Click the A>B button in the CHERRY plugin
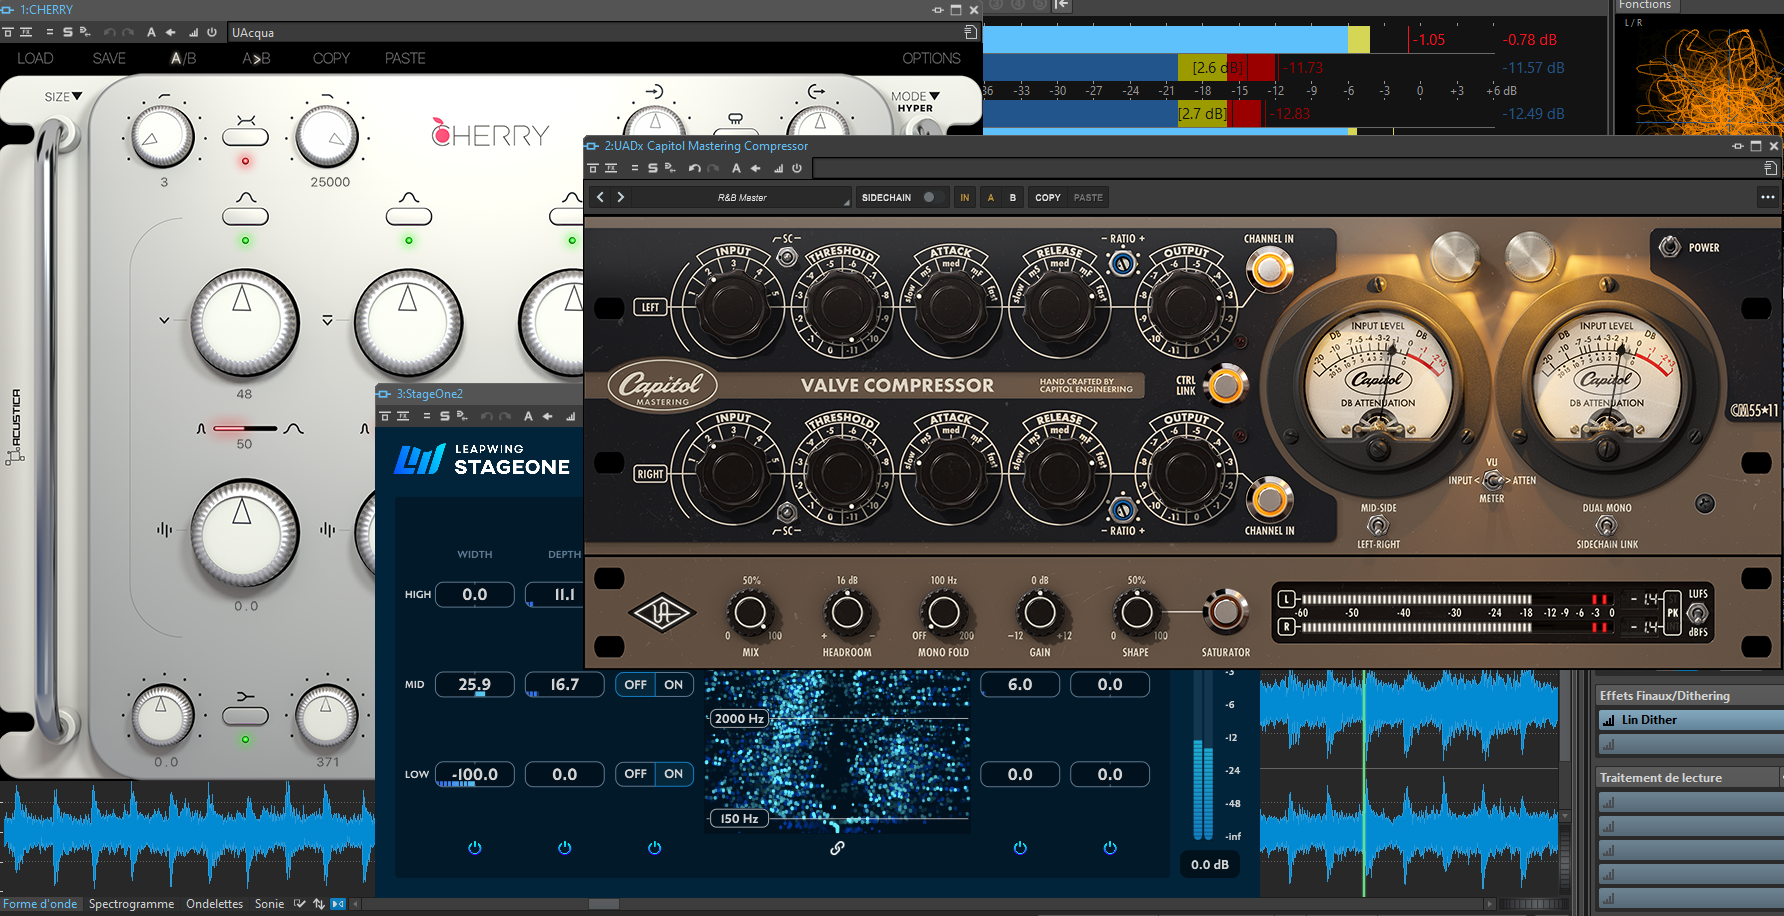Screen dimensions: 1784x916 [x=256, y=58]
